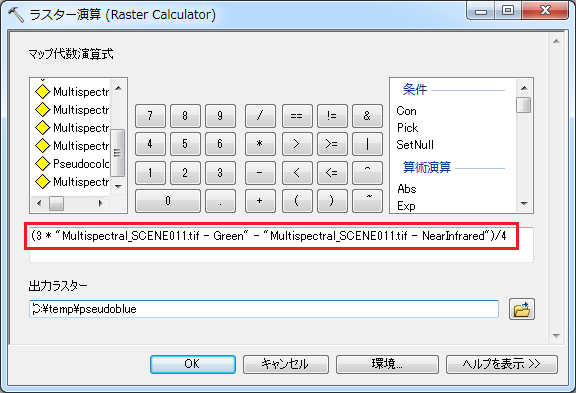The height and width of the screenshot is (393, 576).
Task: Insert the Boolean Or | operator
Action: click(367, 144)
